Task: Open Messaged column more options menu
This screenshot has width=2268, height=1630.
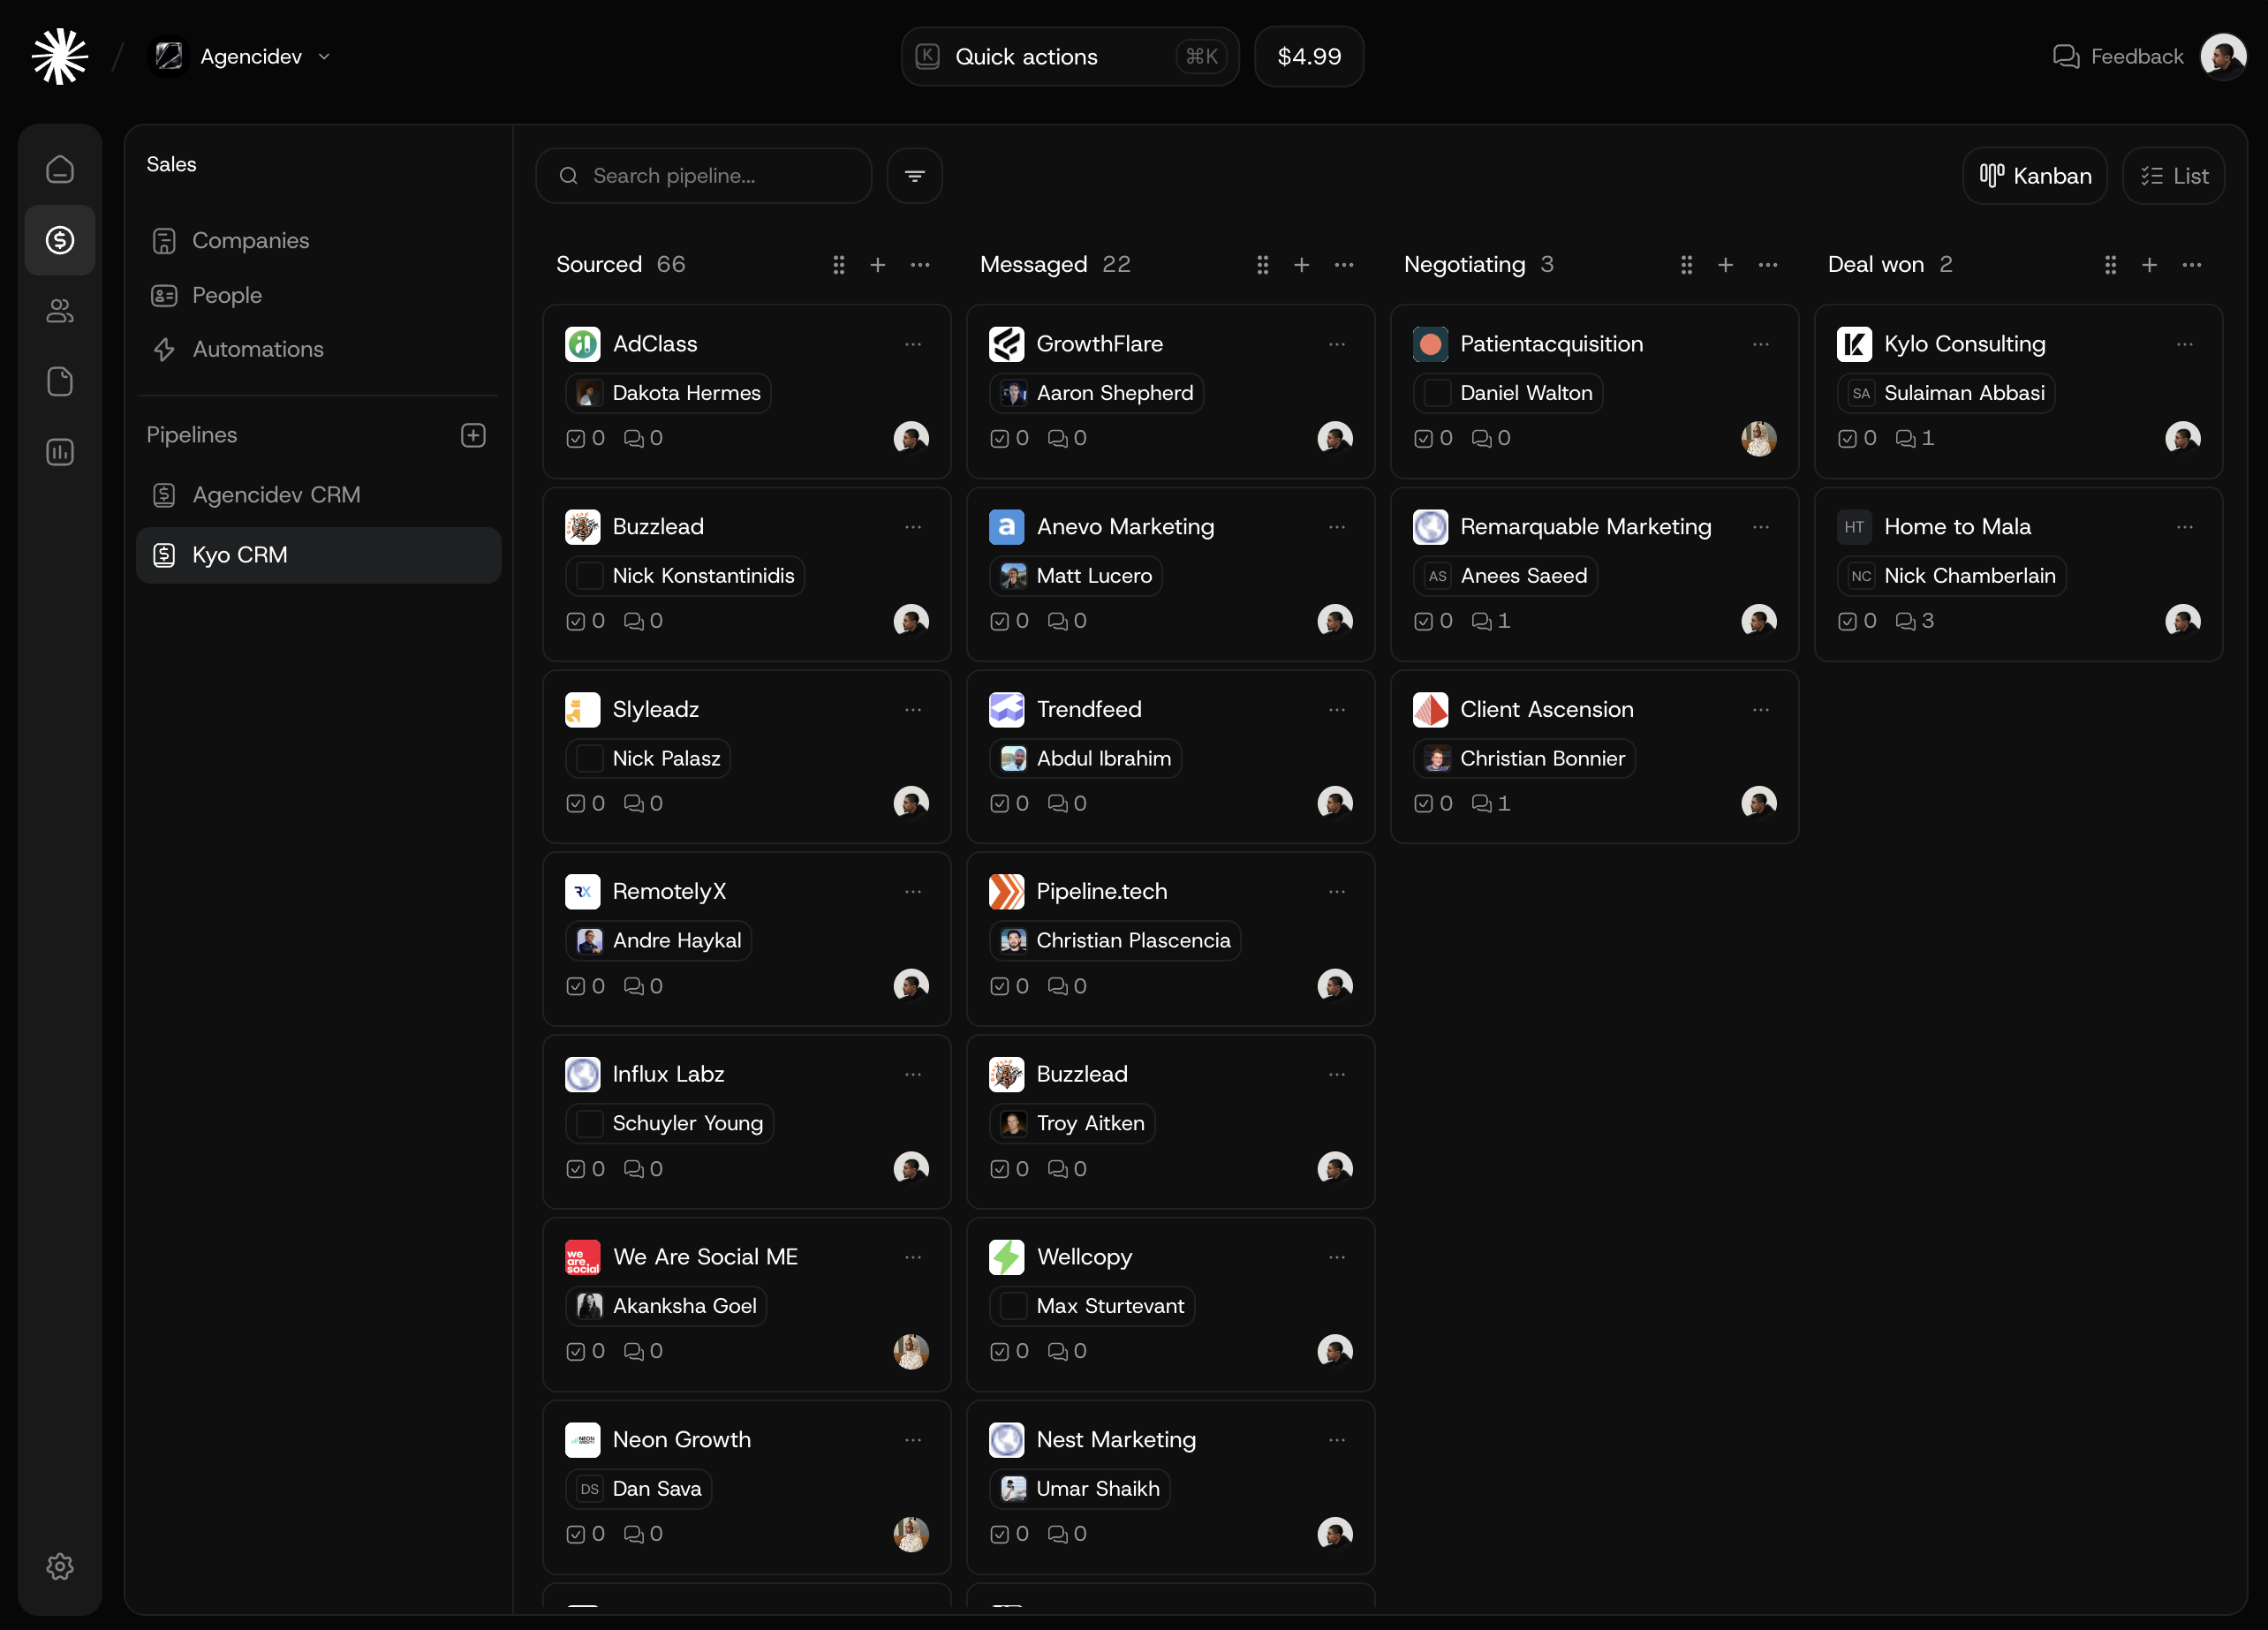Action: 1344,265
